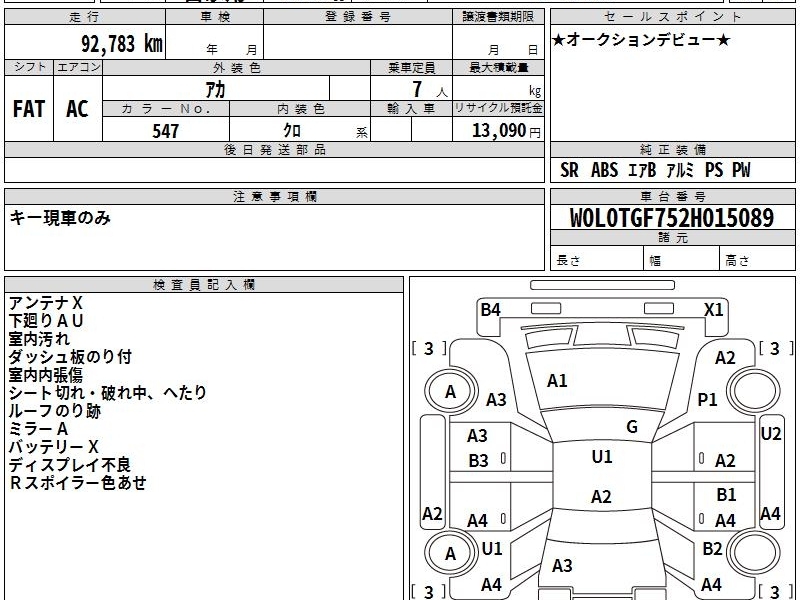Select the 乗車定員 header

411,67
